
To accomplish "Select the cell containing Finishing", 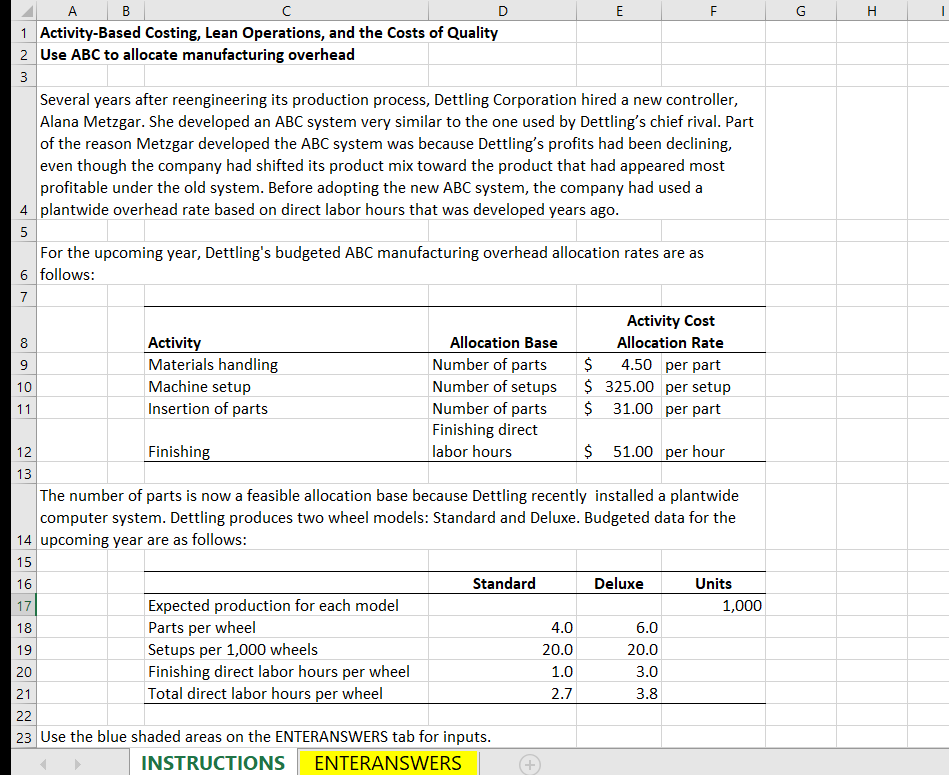I will [x=180, y=451].
